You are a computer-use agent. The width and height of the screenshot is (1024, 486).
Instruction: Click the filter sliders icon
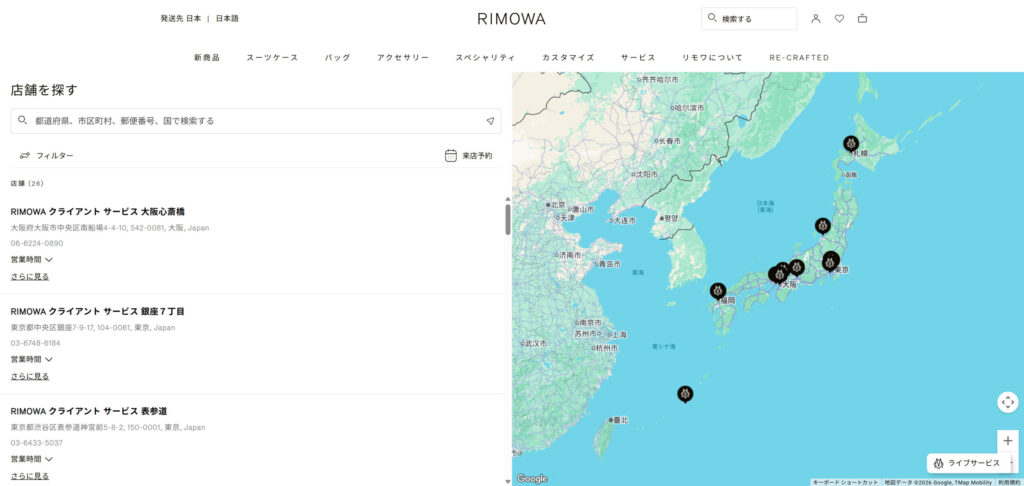coord(25,155)
